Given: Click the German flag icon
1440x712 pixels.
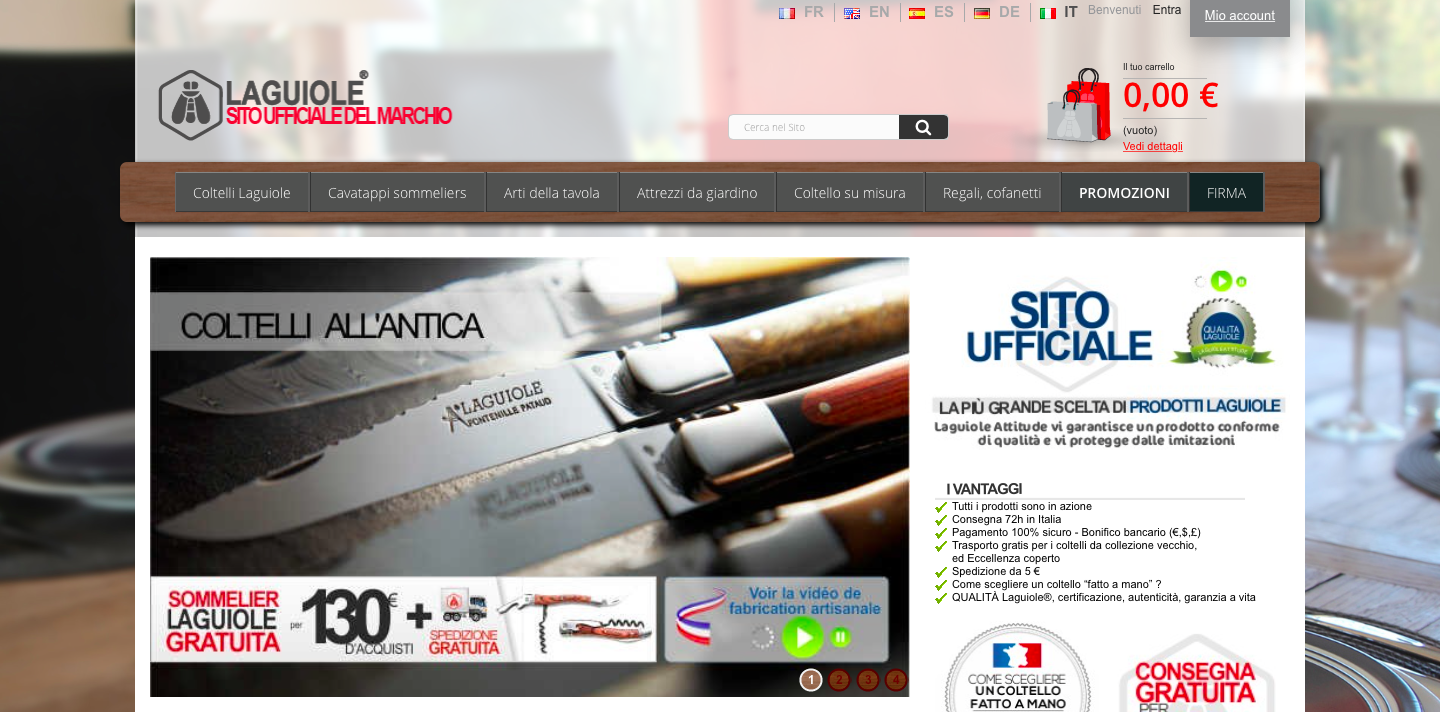Looking at the screenshot, I should [982, 13].
